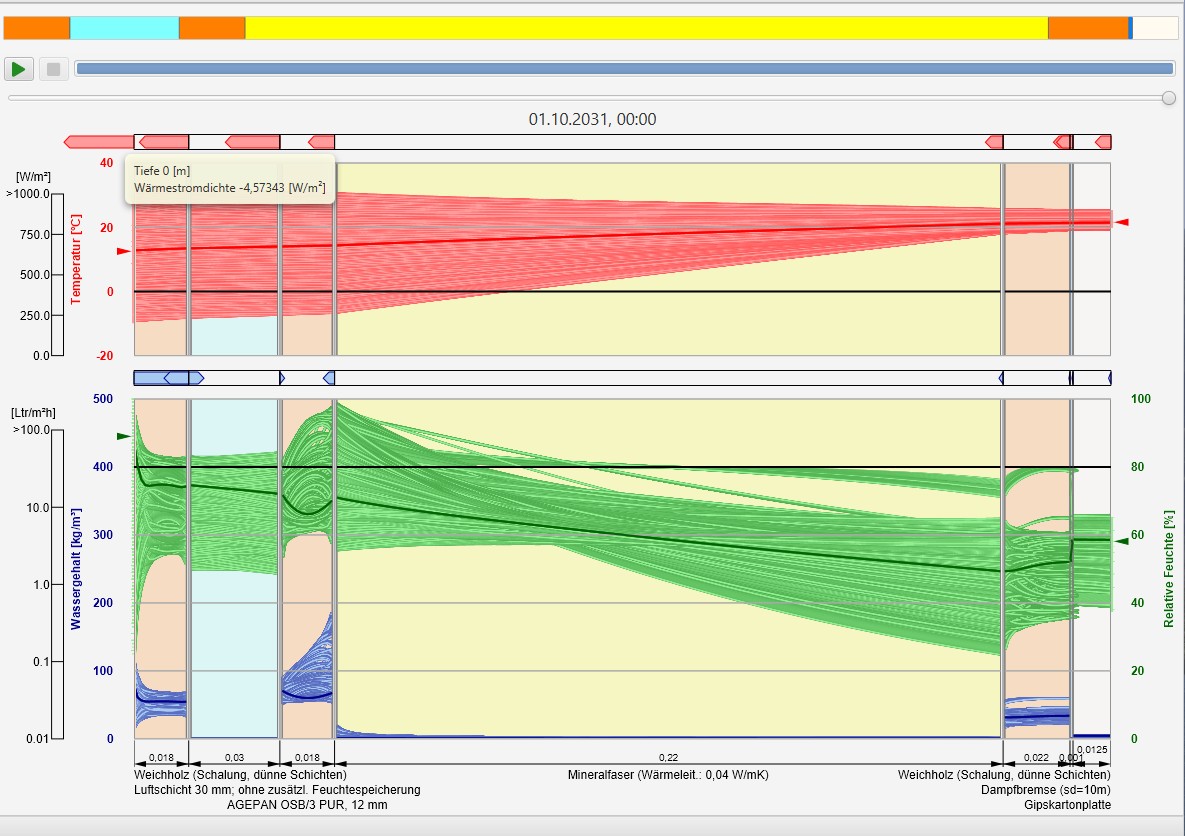Click the 'Dampfbremse (sd=10m)' layer label

1045,790
